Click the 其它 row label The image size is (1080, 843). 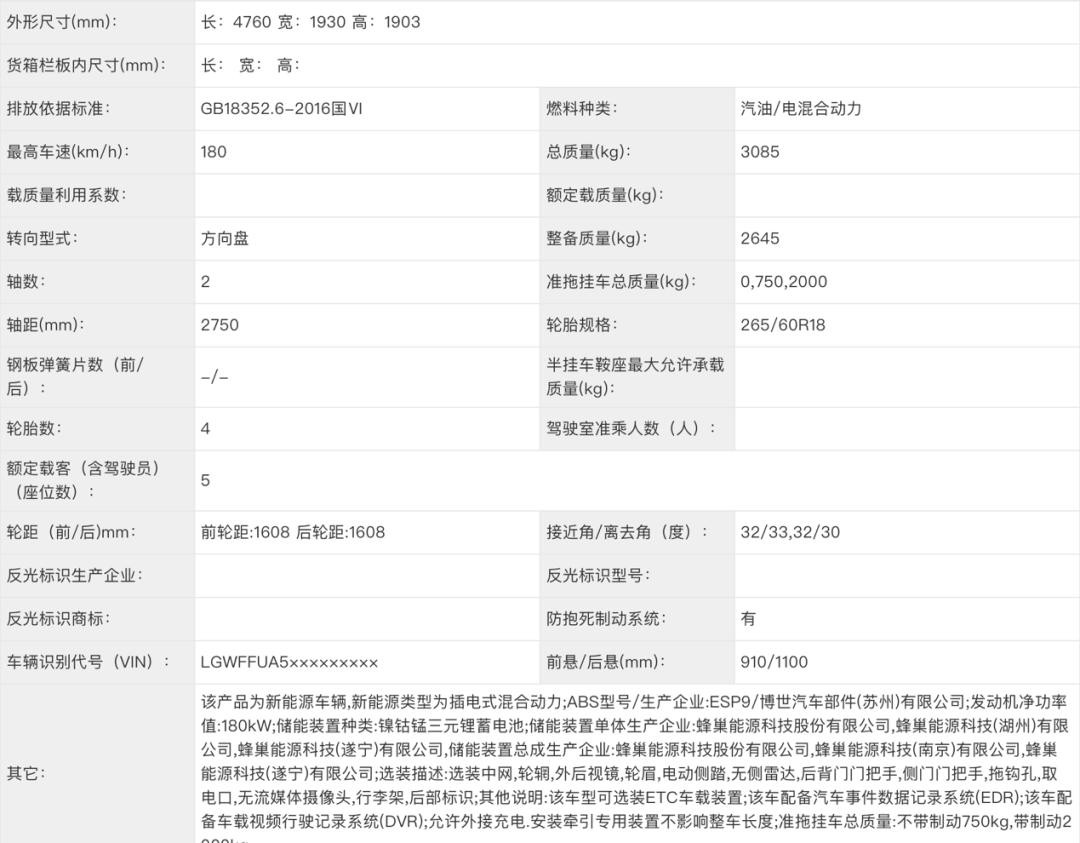(x=26, y=773)
